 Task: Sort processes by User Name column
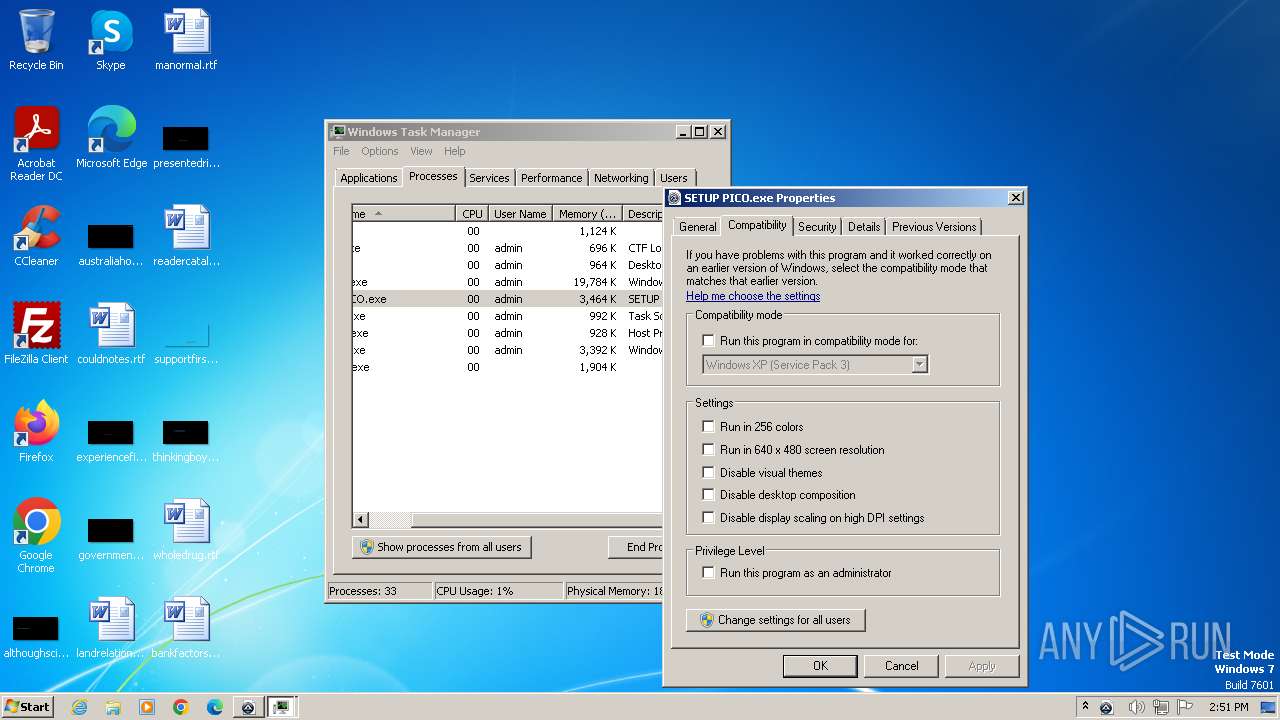pyautogui.click(x=520, y=214)
